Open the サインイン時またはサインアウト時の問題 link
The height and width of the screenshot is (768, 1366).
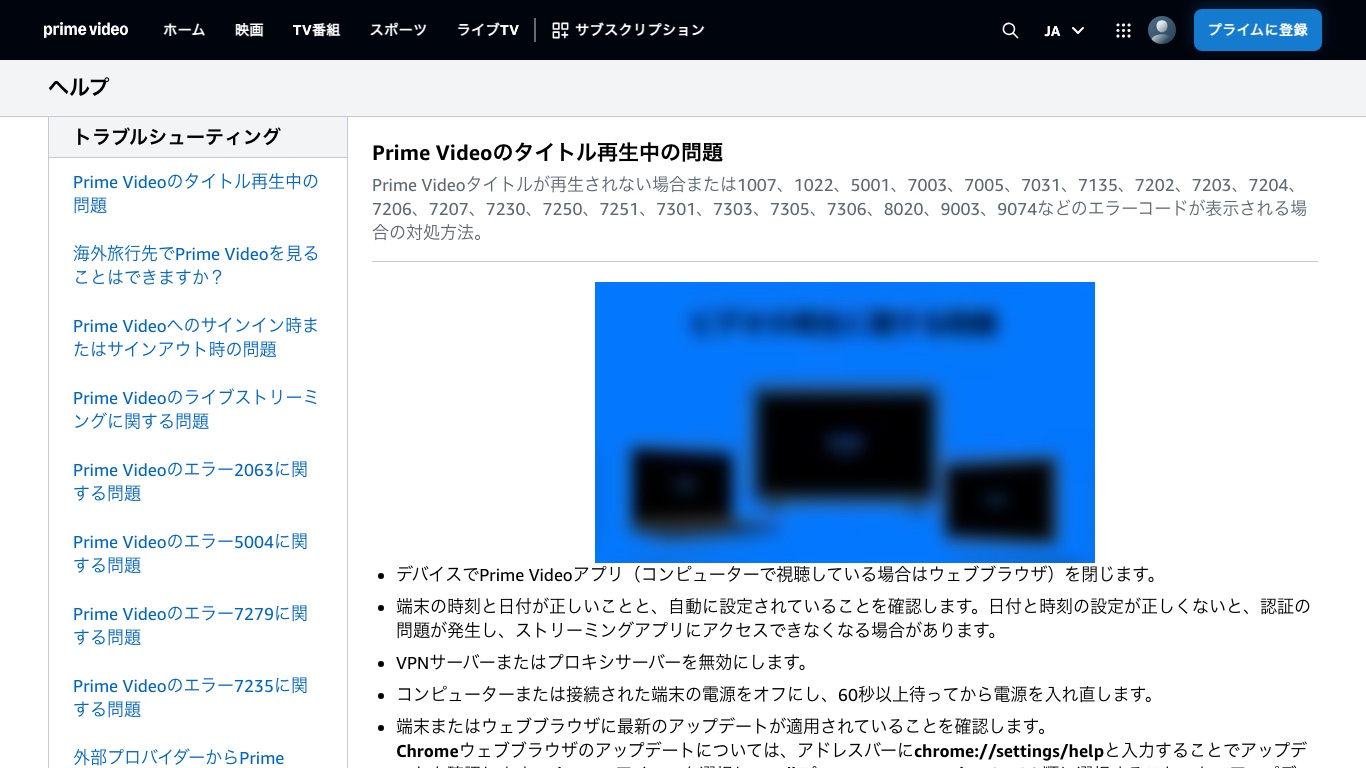(x=196, y=337)
